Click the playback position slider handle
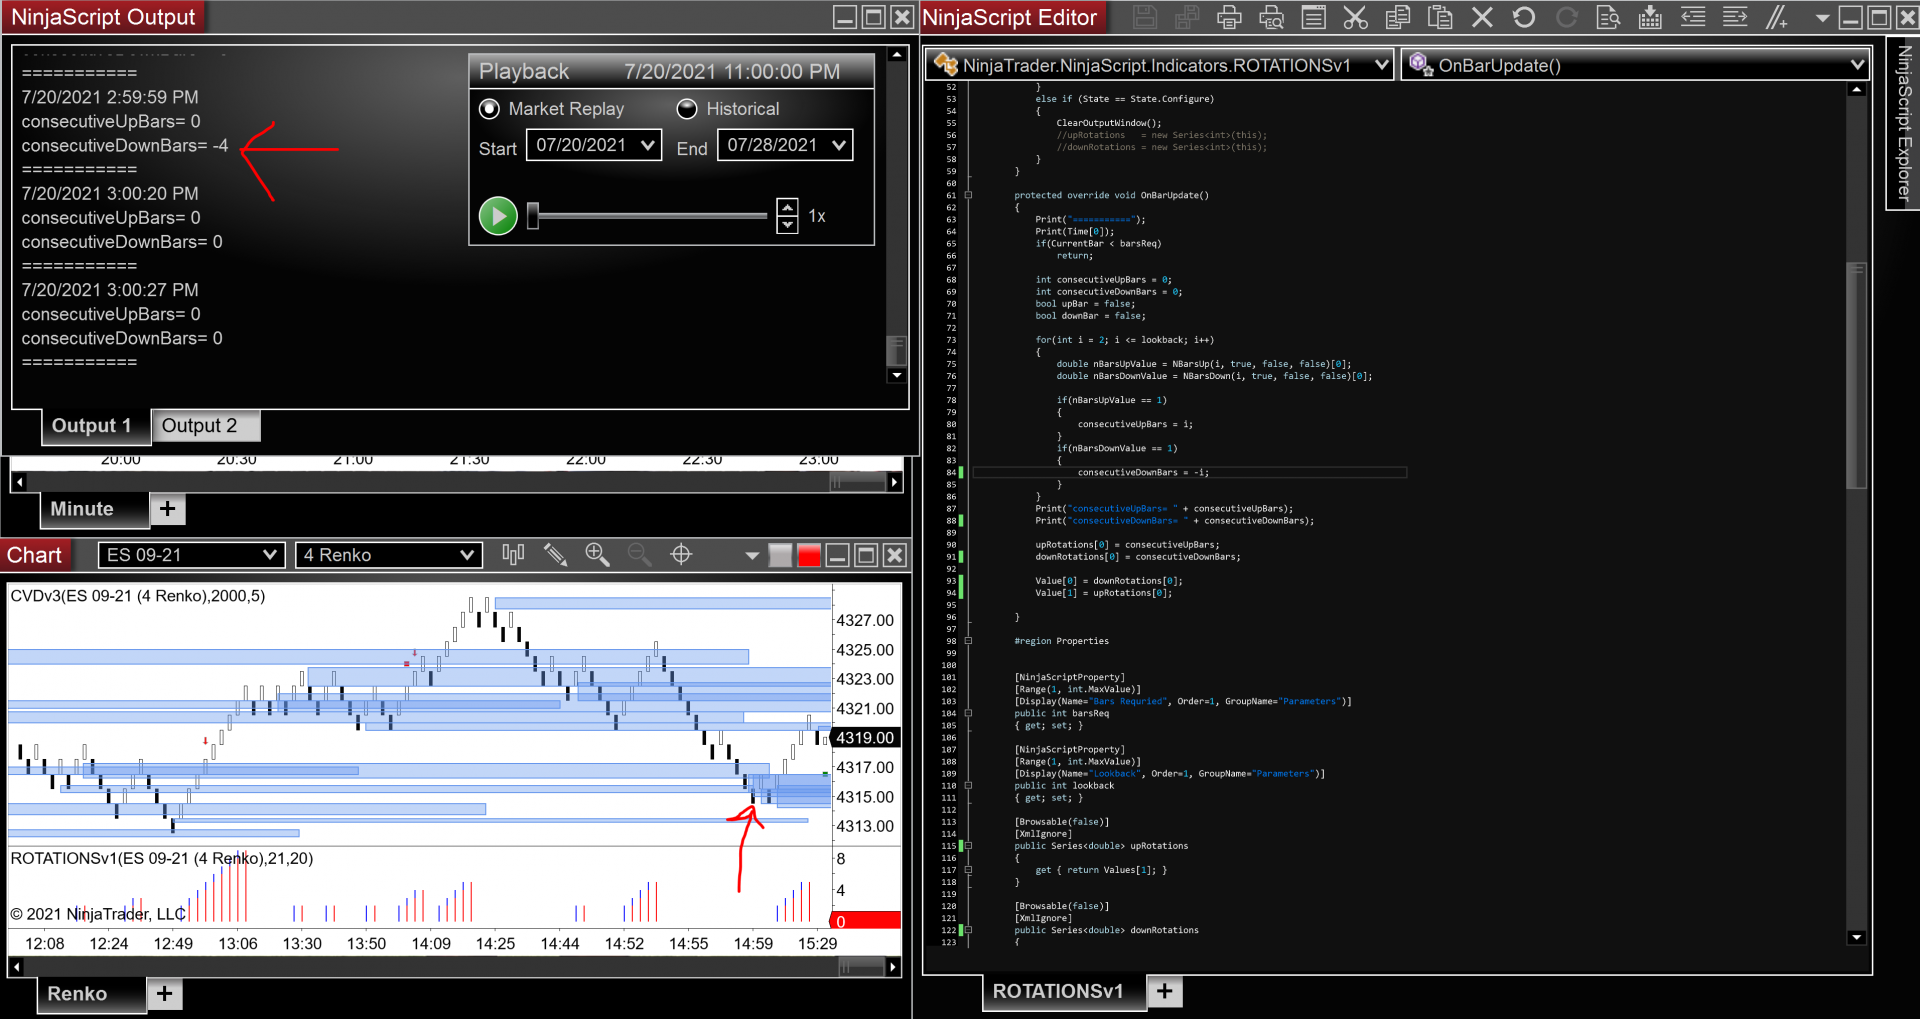Viewport: 1920px width, 1019px height. (533, 216)
